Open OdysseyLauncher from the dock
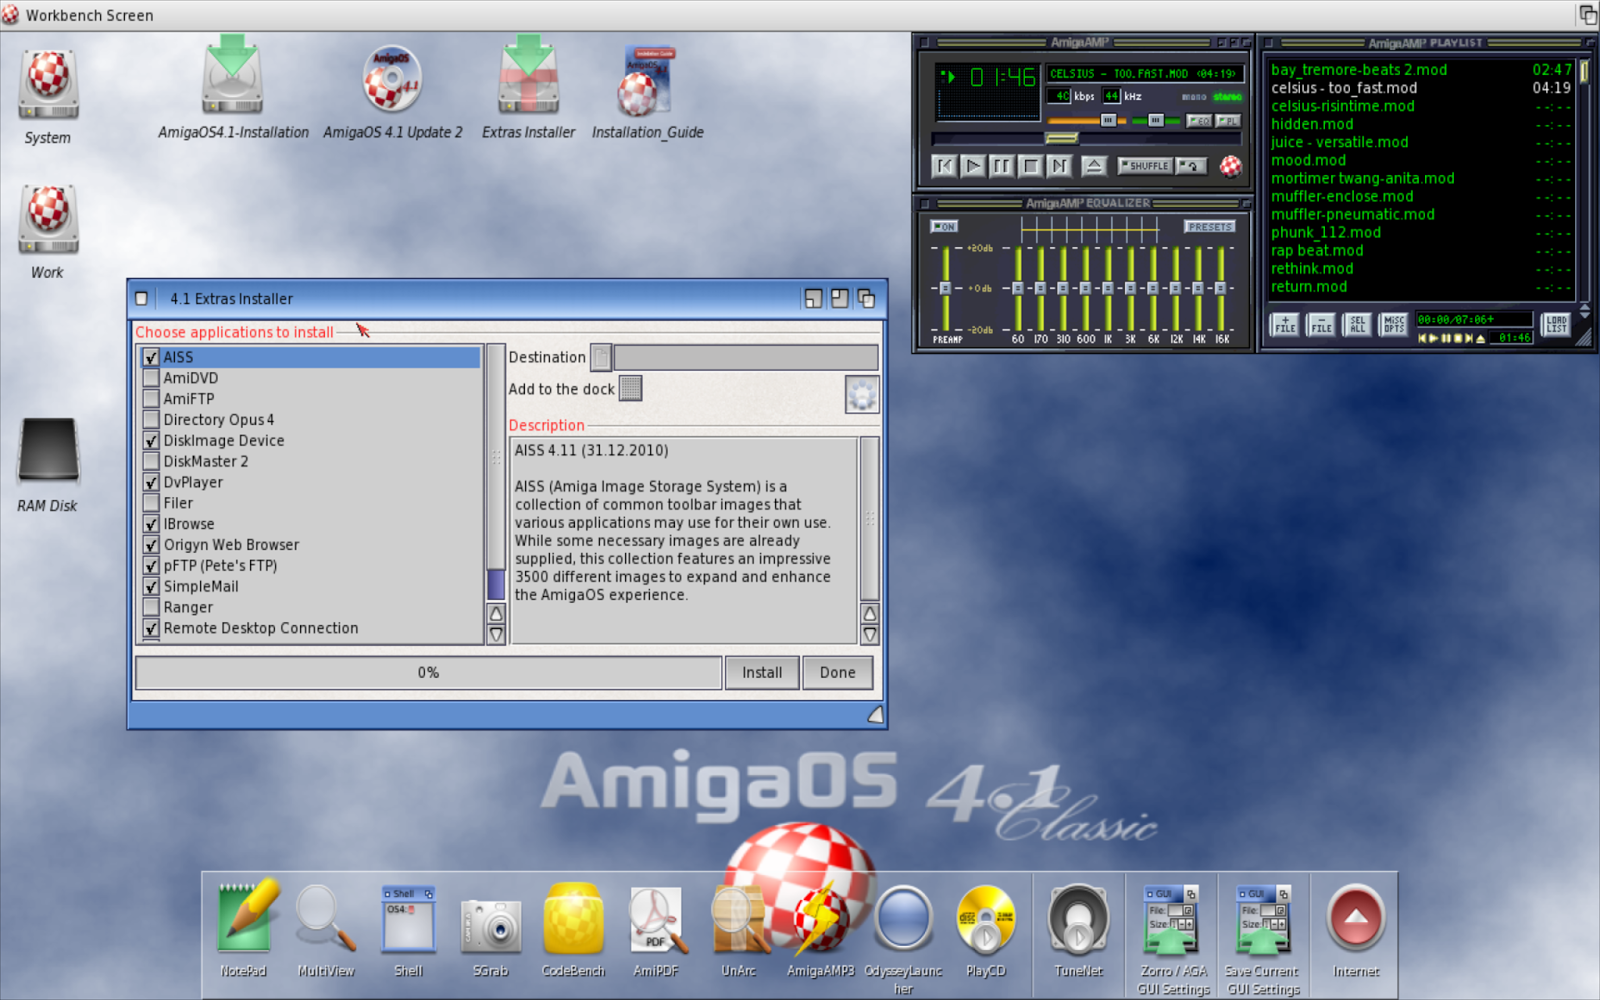The height and width of the screenshot is (1000, 1600). click(903, 918)
